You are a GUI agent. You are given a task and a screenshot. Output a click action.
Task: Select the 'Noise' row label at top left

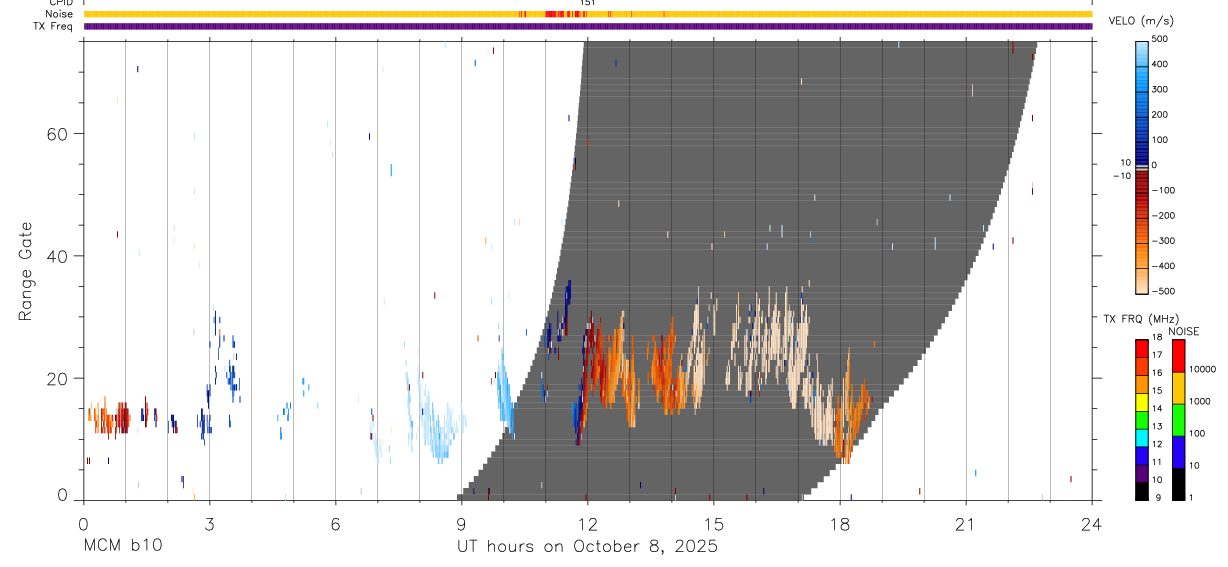pyautogui.click(x=59, y=14)
